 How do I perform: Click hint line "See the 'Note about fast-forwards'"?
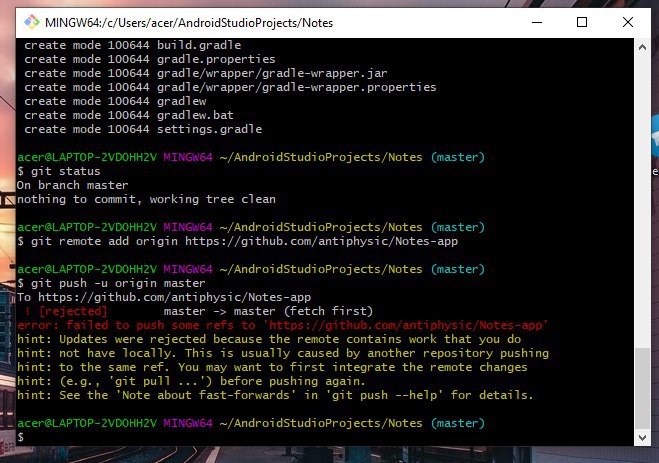pos(275,395)
